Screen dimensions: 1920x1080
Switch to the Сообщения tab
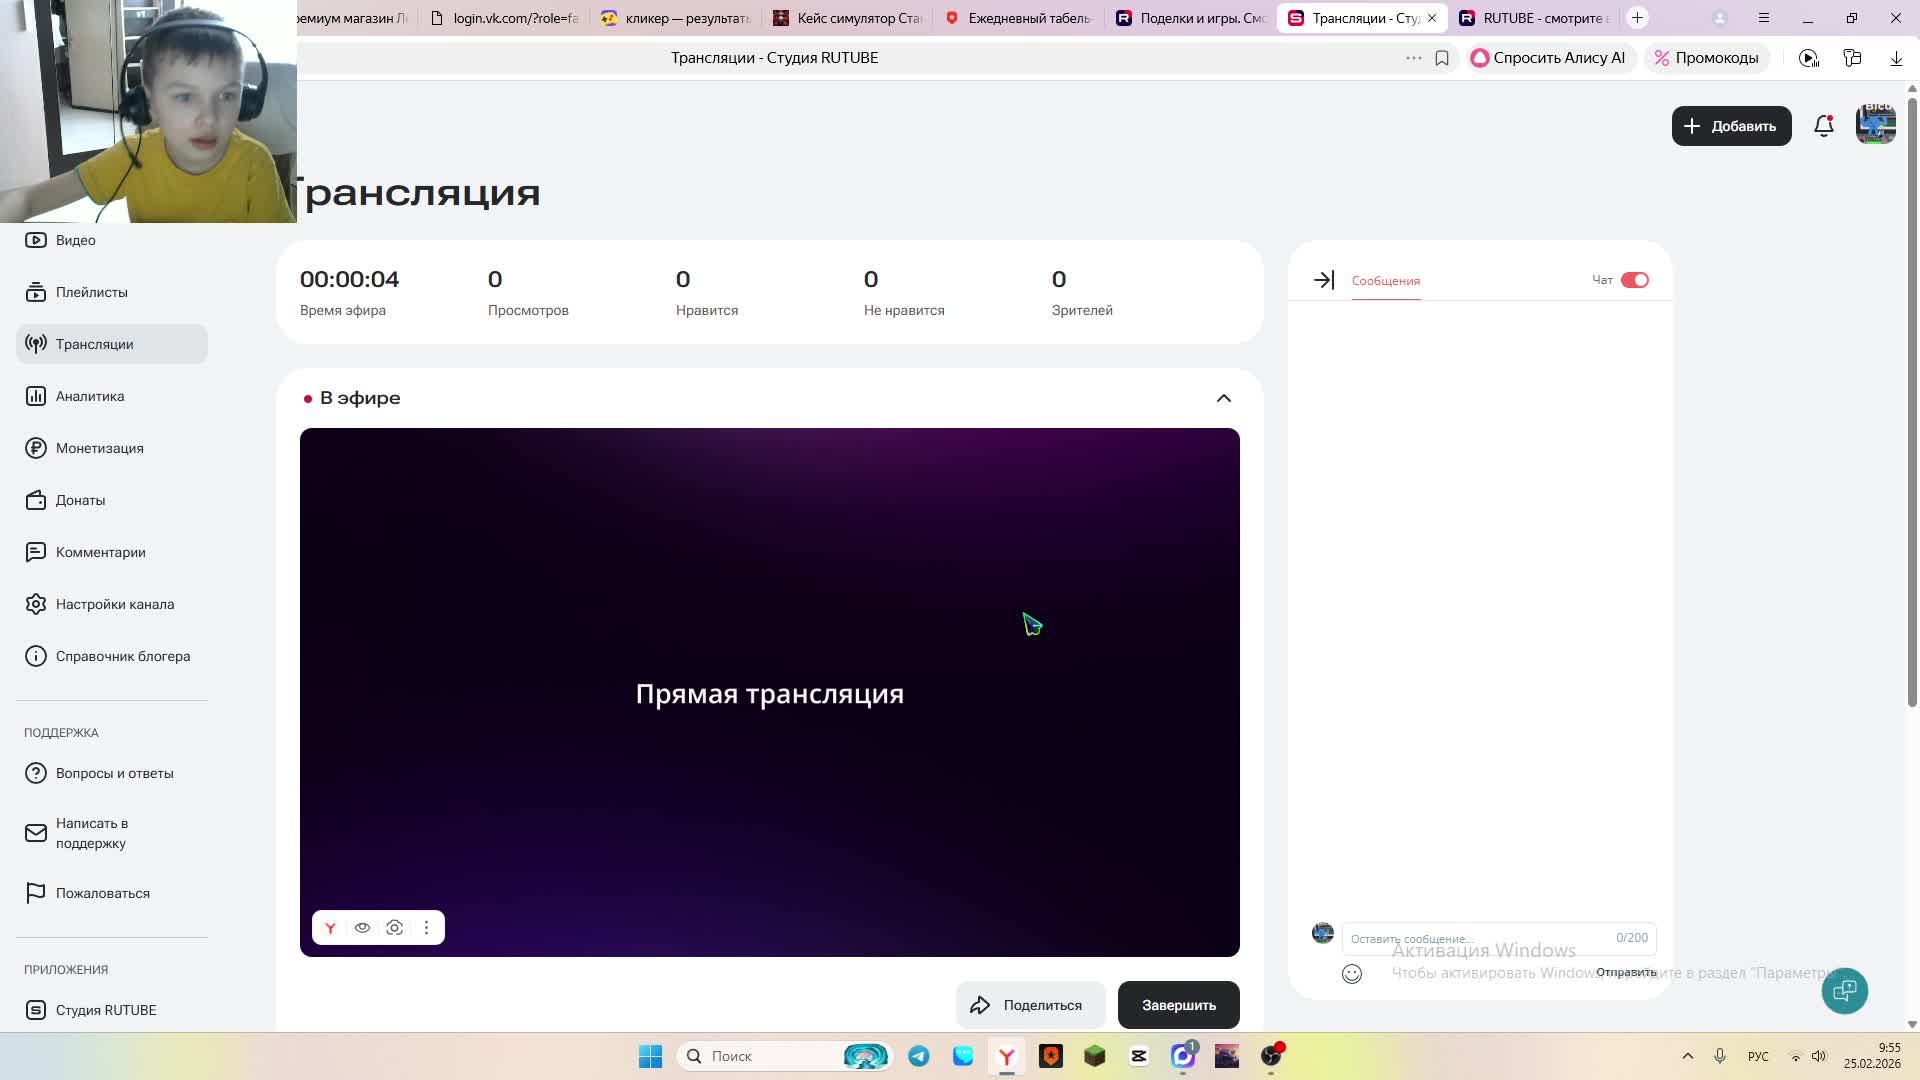[1384, 281]
